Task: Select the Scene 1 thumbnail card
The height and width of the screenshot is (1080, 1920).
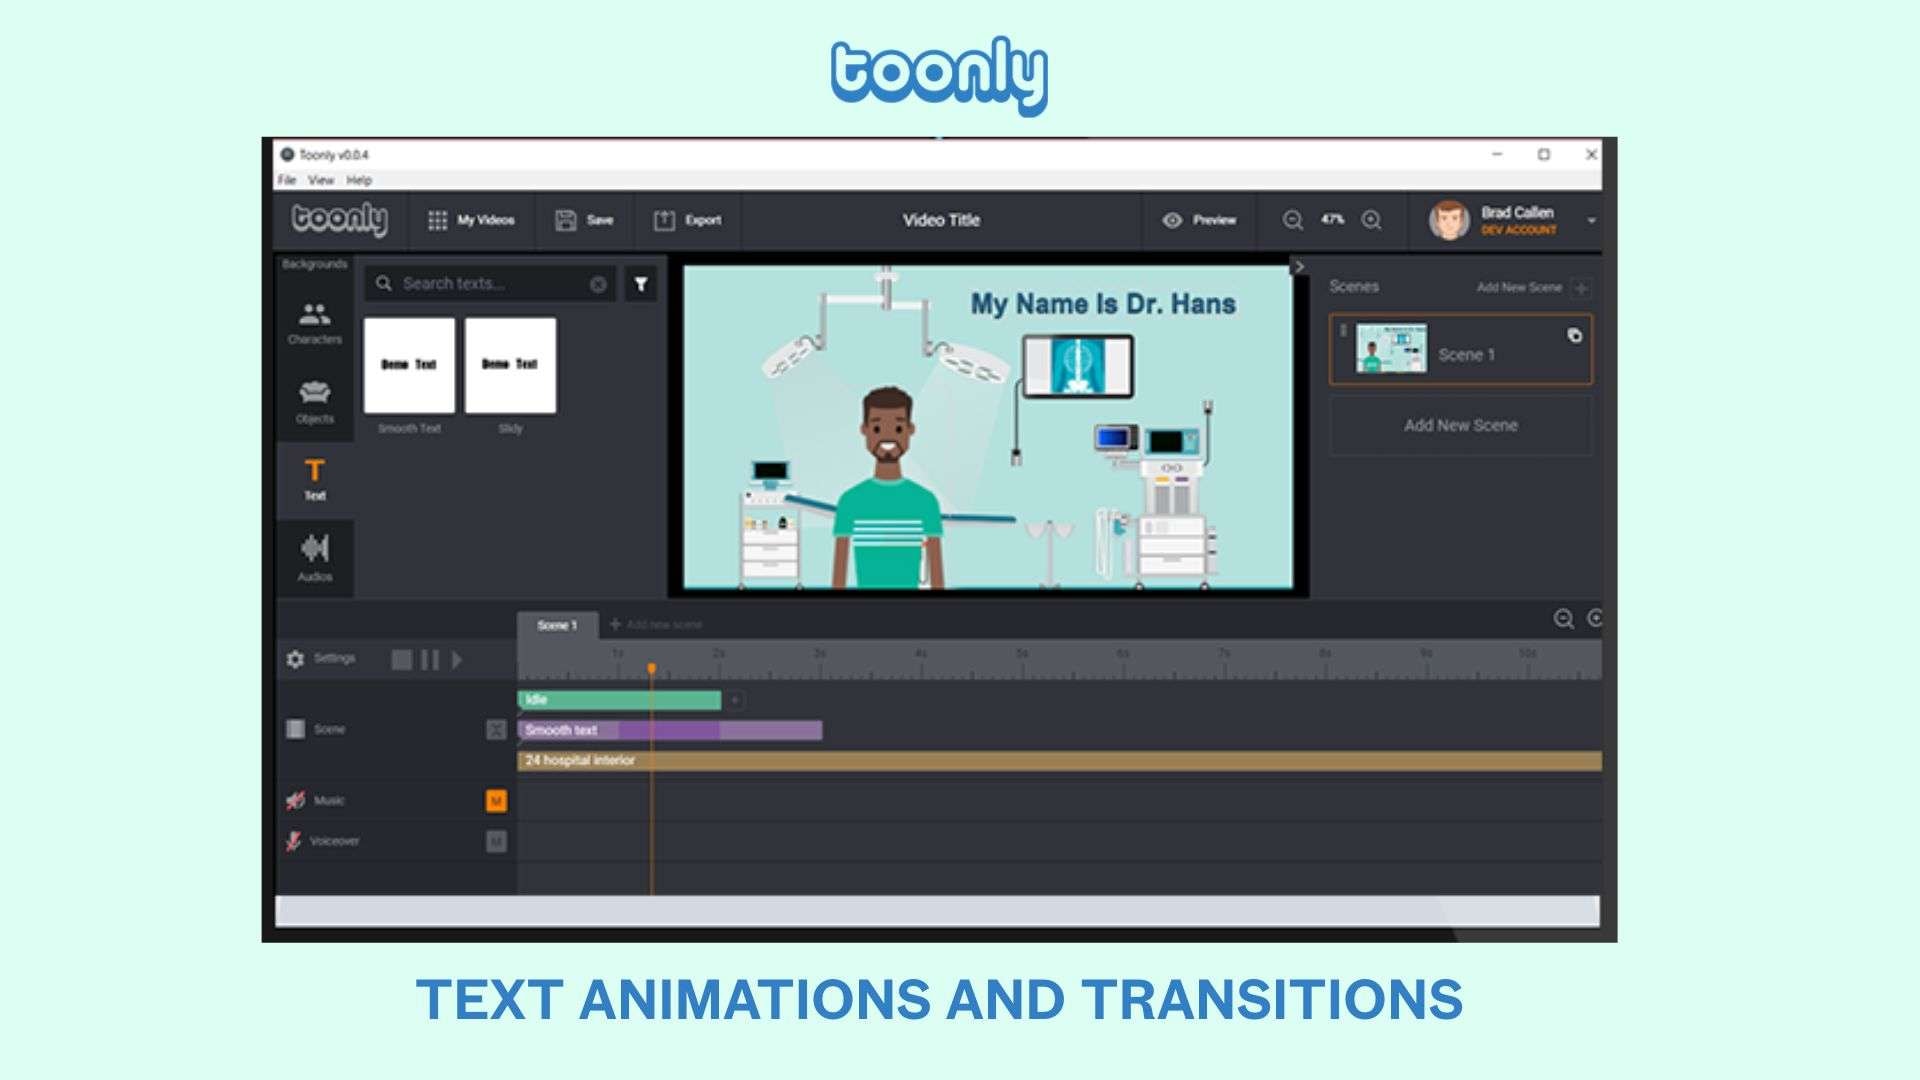Action: (x=1460, y=350)
